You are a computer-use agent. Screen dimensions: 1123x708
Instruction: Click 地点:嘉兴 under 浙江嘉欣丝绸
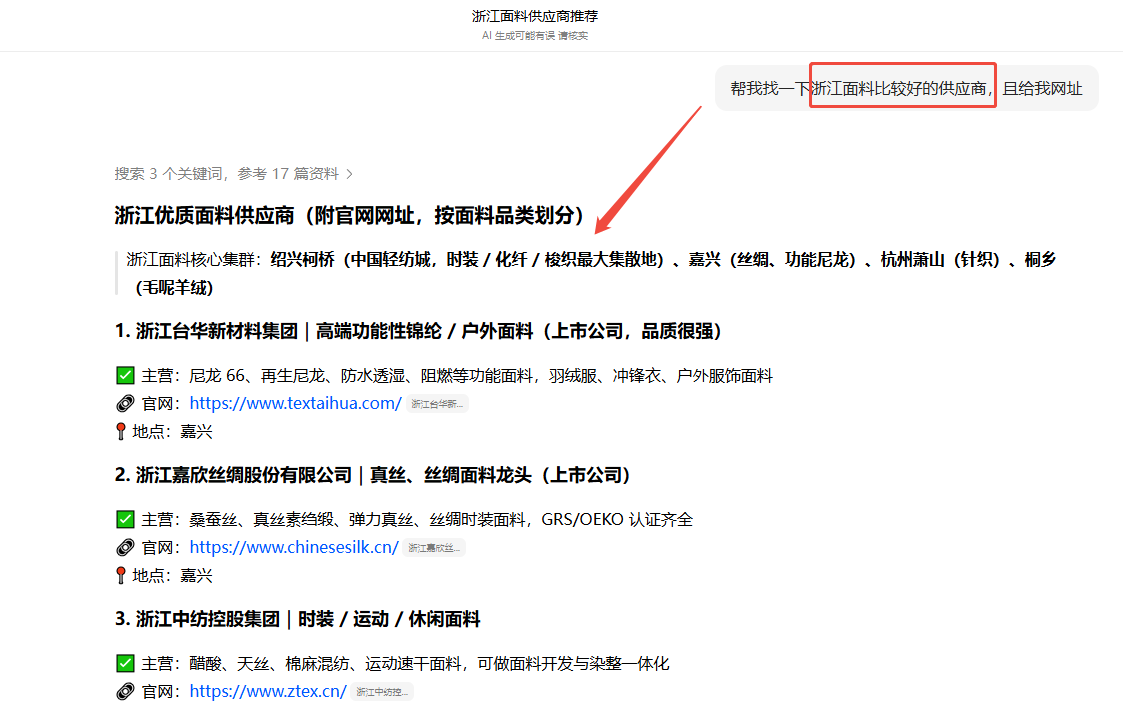pos(173,576)
